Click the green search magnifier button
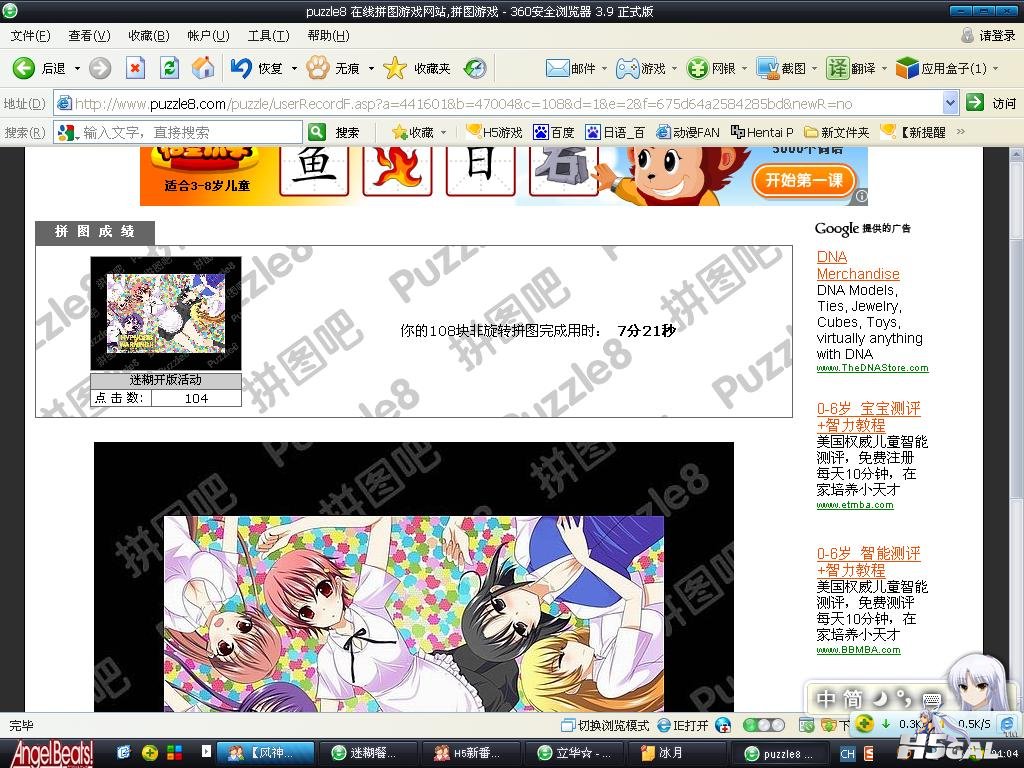1024x768 pixels. (x=317, y=132)
